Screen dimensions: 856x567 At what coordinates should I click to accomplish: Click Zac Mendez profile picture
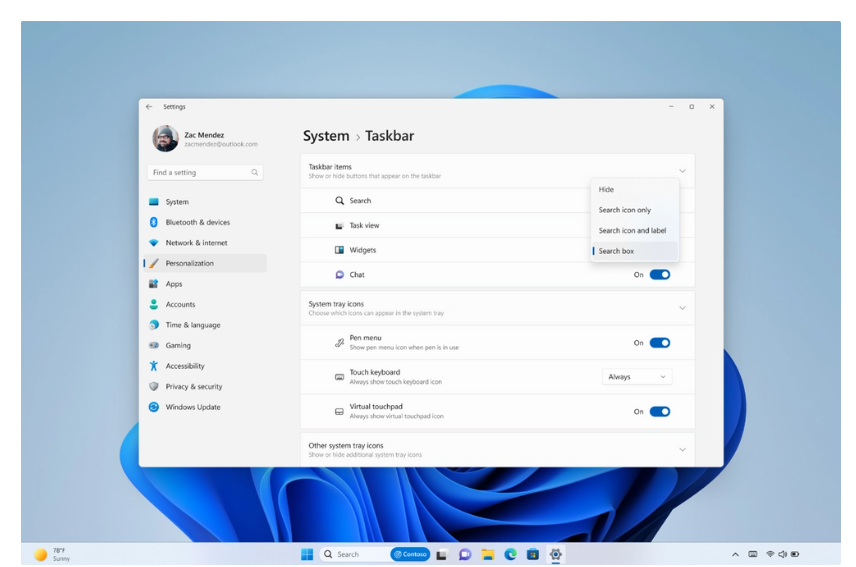165,139
